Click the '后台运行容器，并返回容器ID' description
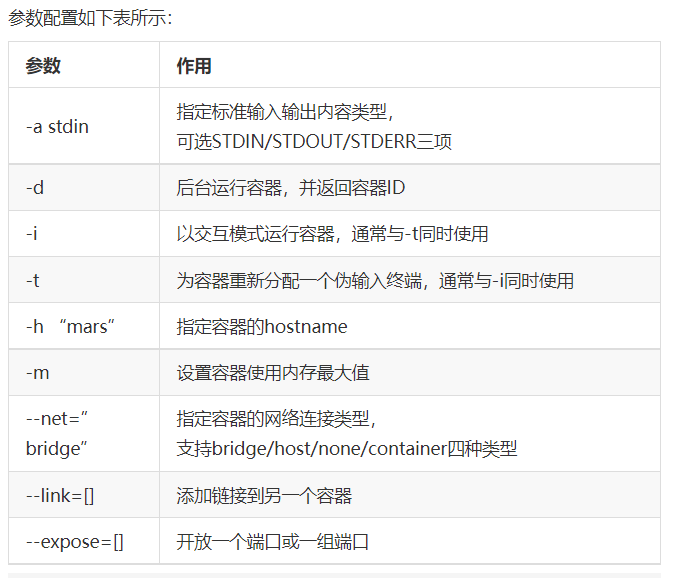 pyautogui.click(x=290, y=188)
